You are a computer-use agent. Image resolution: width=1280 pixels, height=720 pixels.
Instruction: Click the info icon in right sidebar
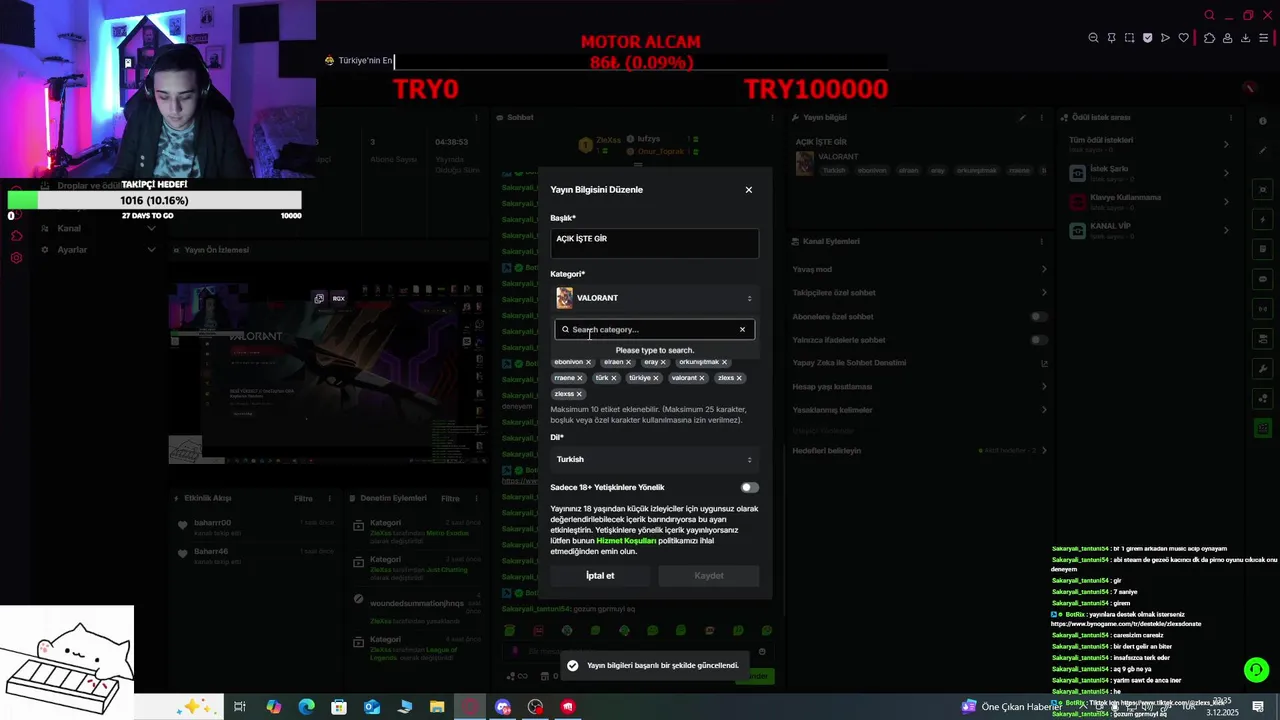[1263, 120]
